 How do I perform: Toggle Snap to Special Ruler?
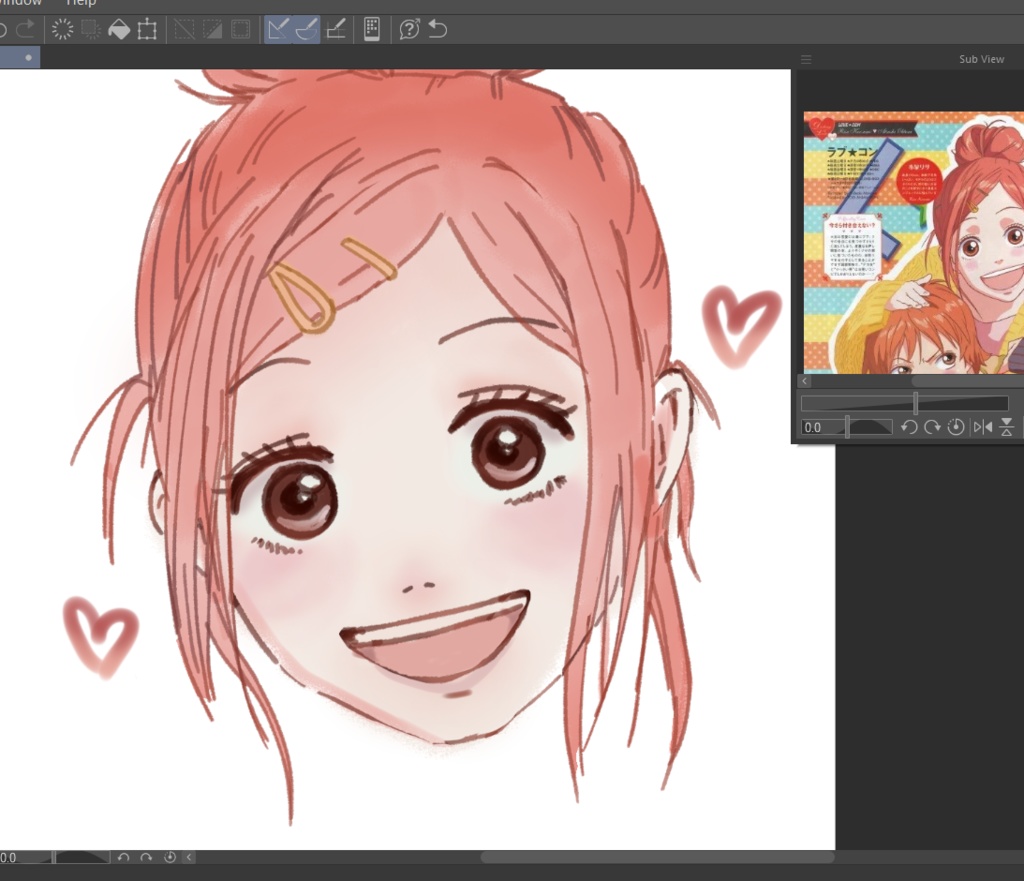306,29
